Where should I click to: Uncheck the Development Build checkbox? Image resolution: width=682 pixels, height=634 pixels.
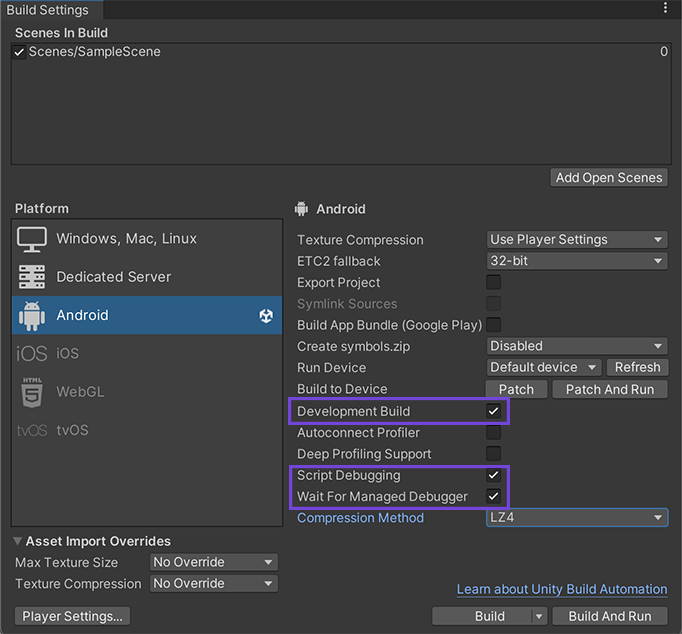[x=493, y=411]
